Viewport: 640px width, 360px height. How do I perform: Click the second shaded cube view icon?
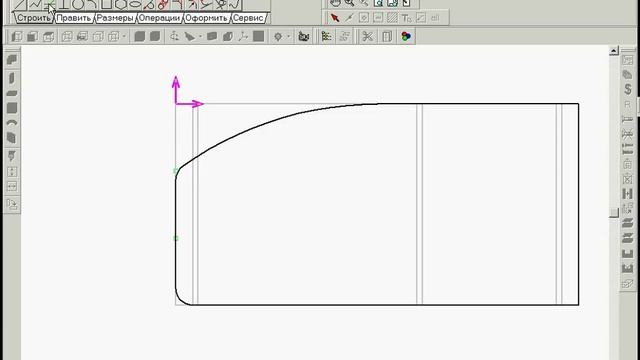tap(32, 37)
